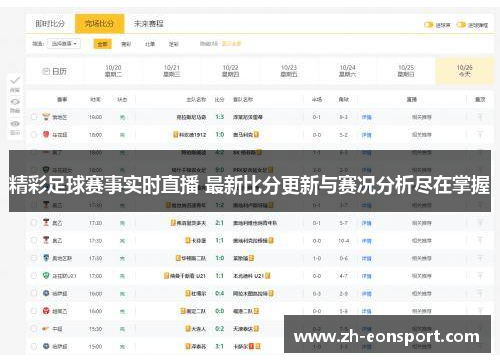Click the 0:4 score cell
This screenshot has width=500, height=362.
pos(220,293)
